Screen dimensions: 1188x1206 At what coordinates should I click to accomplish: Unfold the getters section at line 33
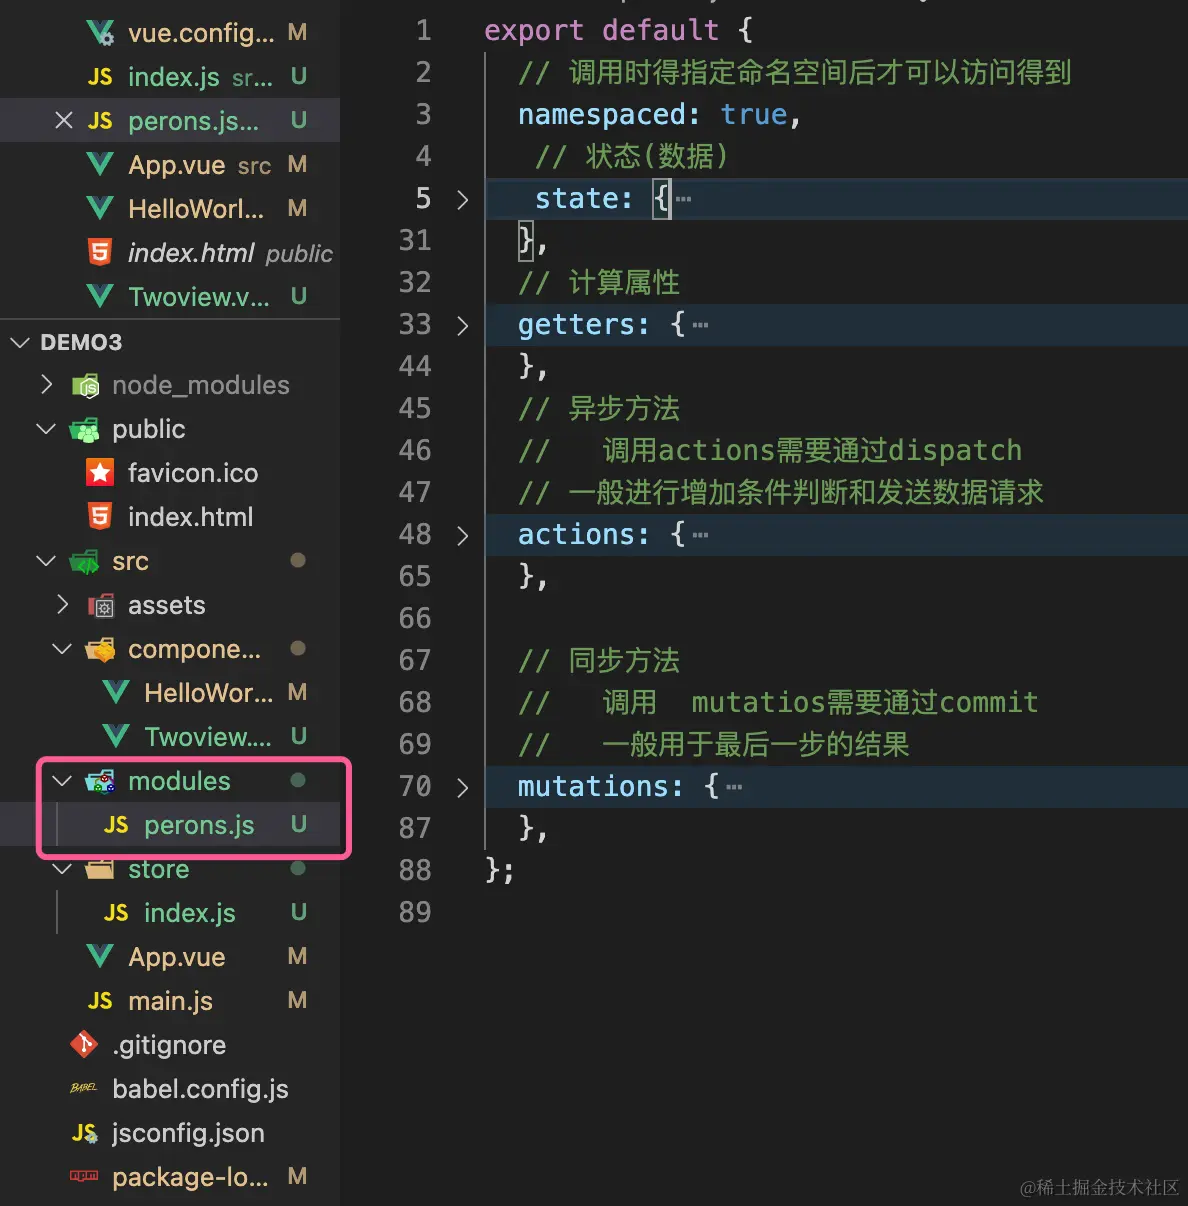tap(462, 325)
